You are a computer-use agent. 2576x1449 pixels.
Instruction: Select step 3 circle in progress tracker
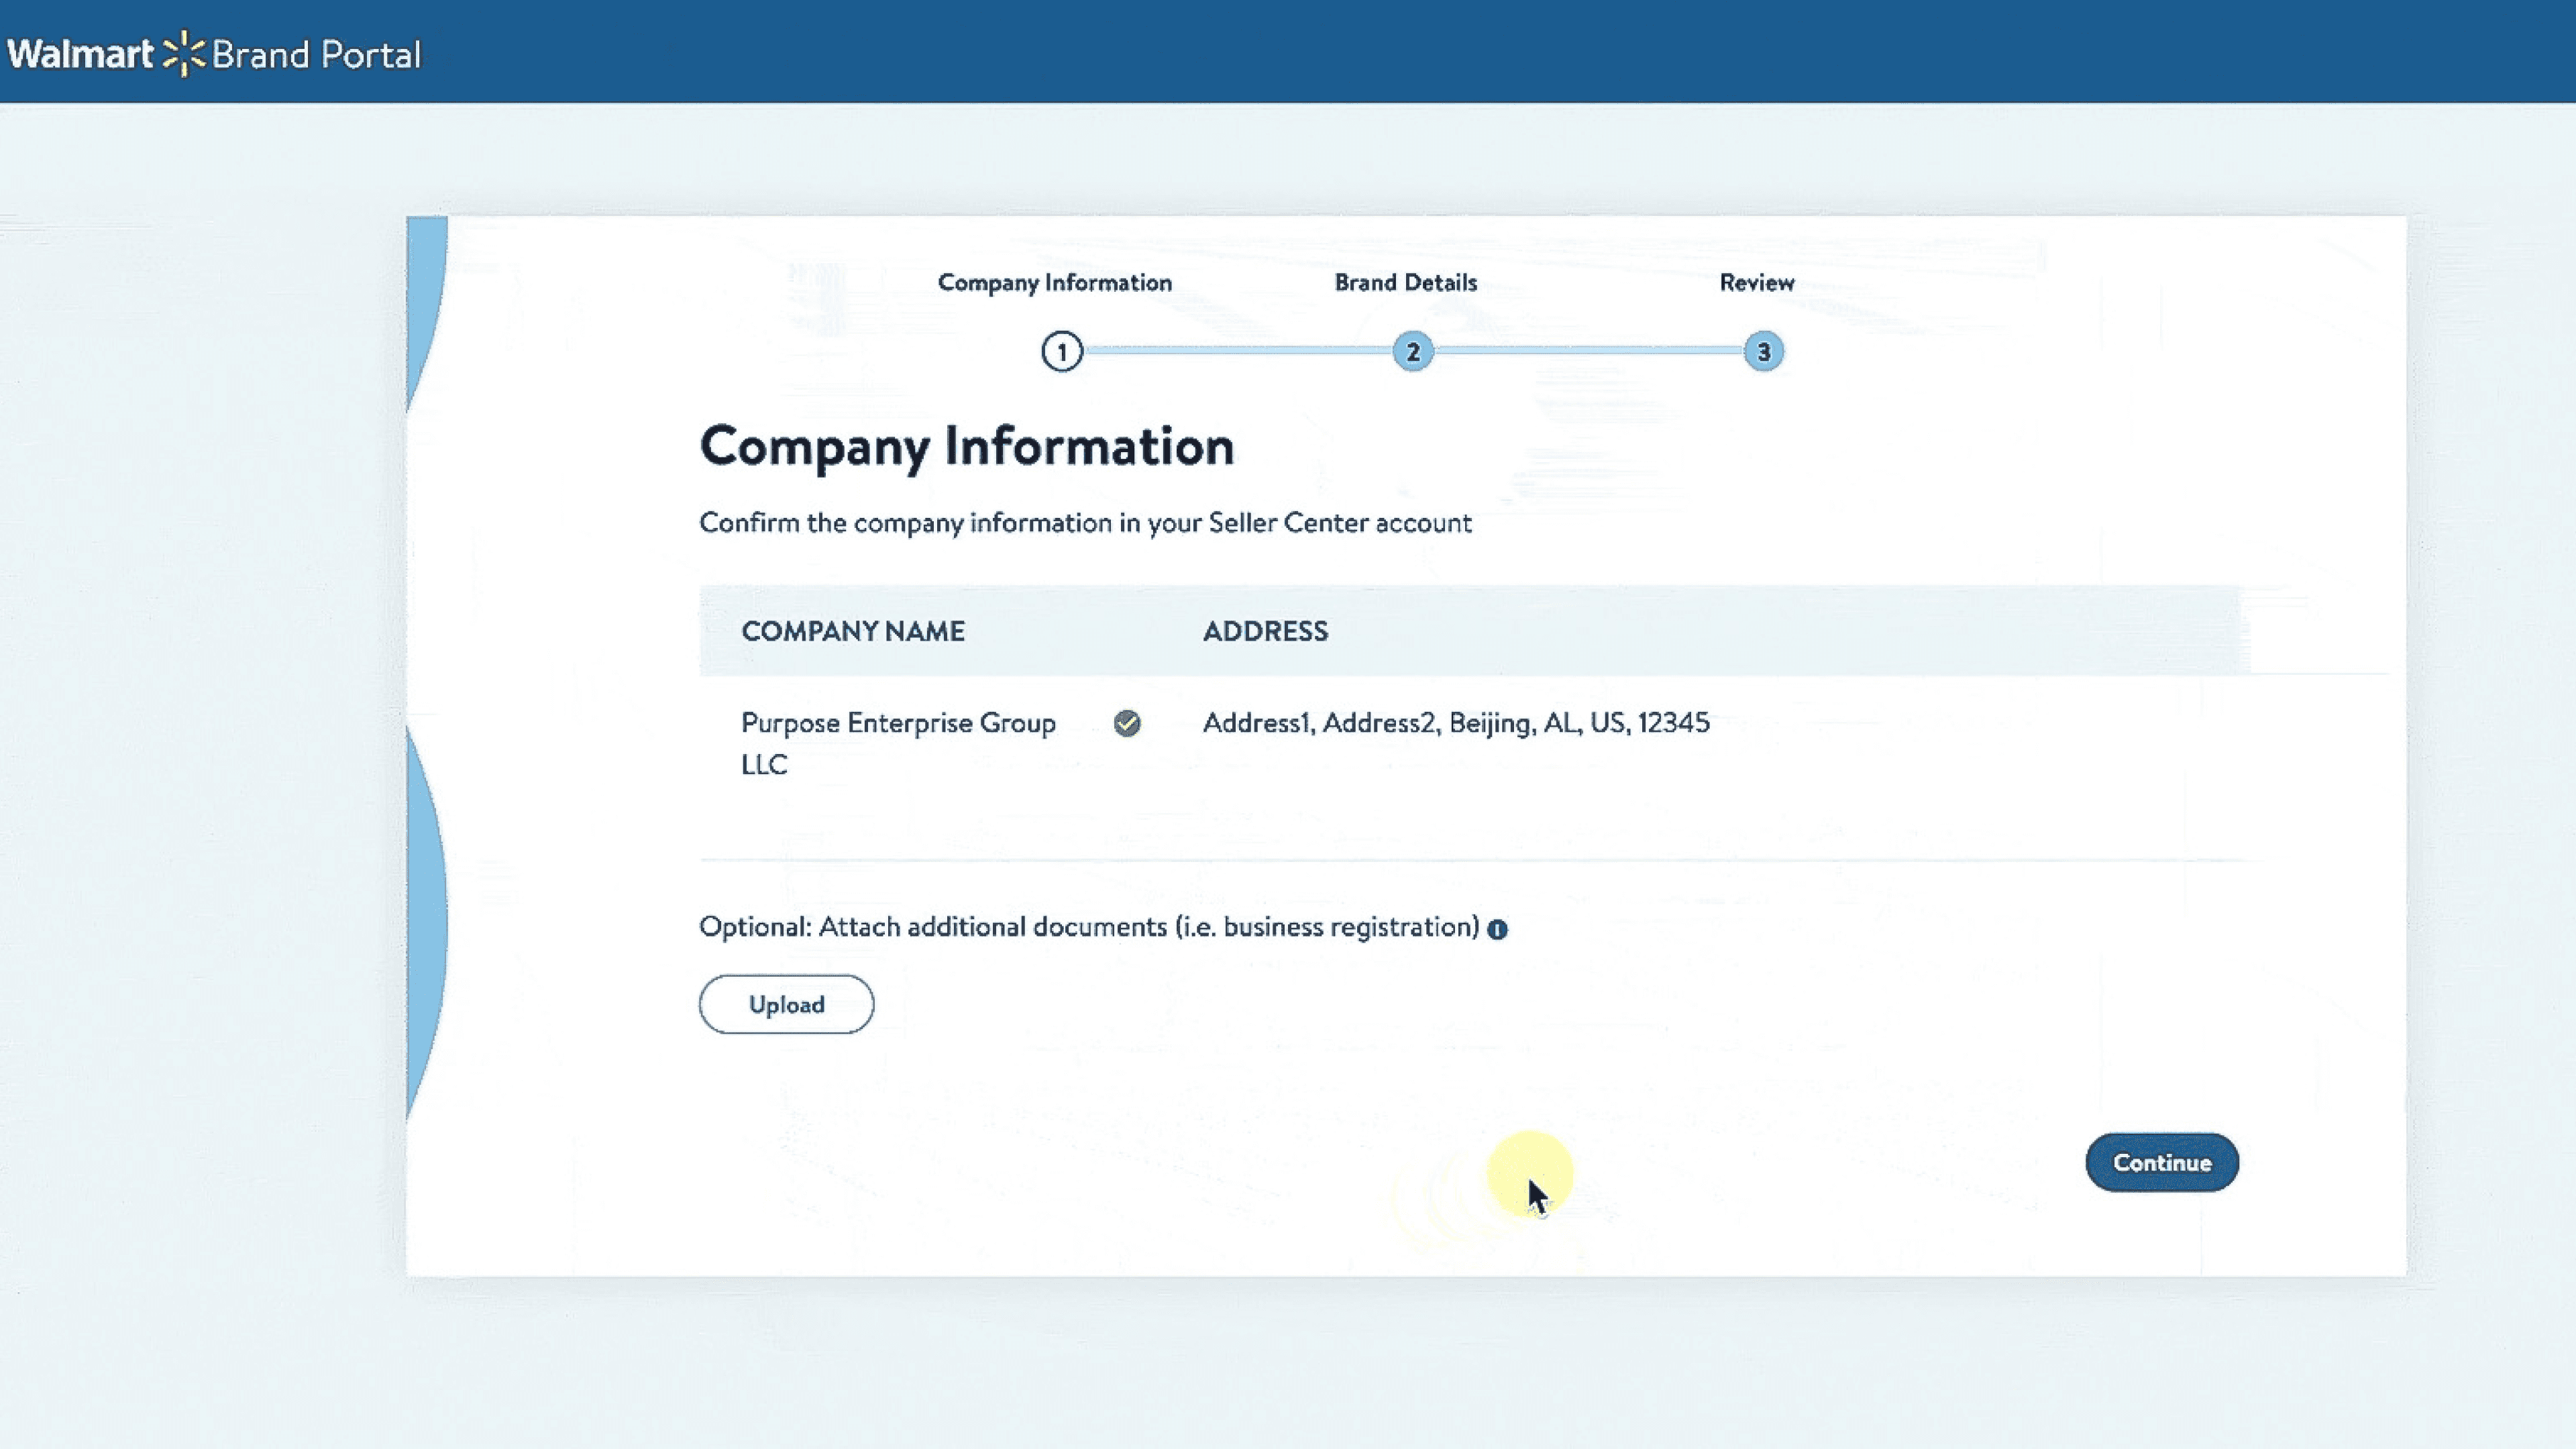1764,352
